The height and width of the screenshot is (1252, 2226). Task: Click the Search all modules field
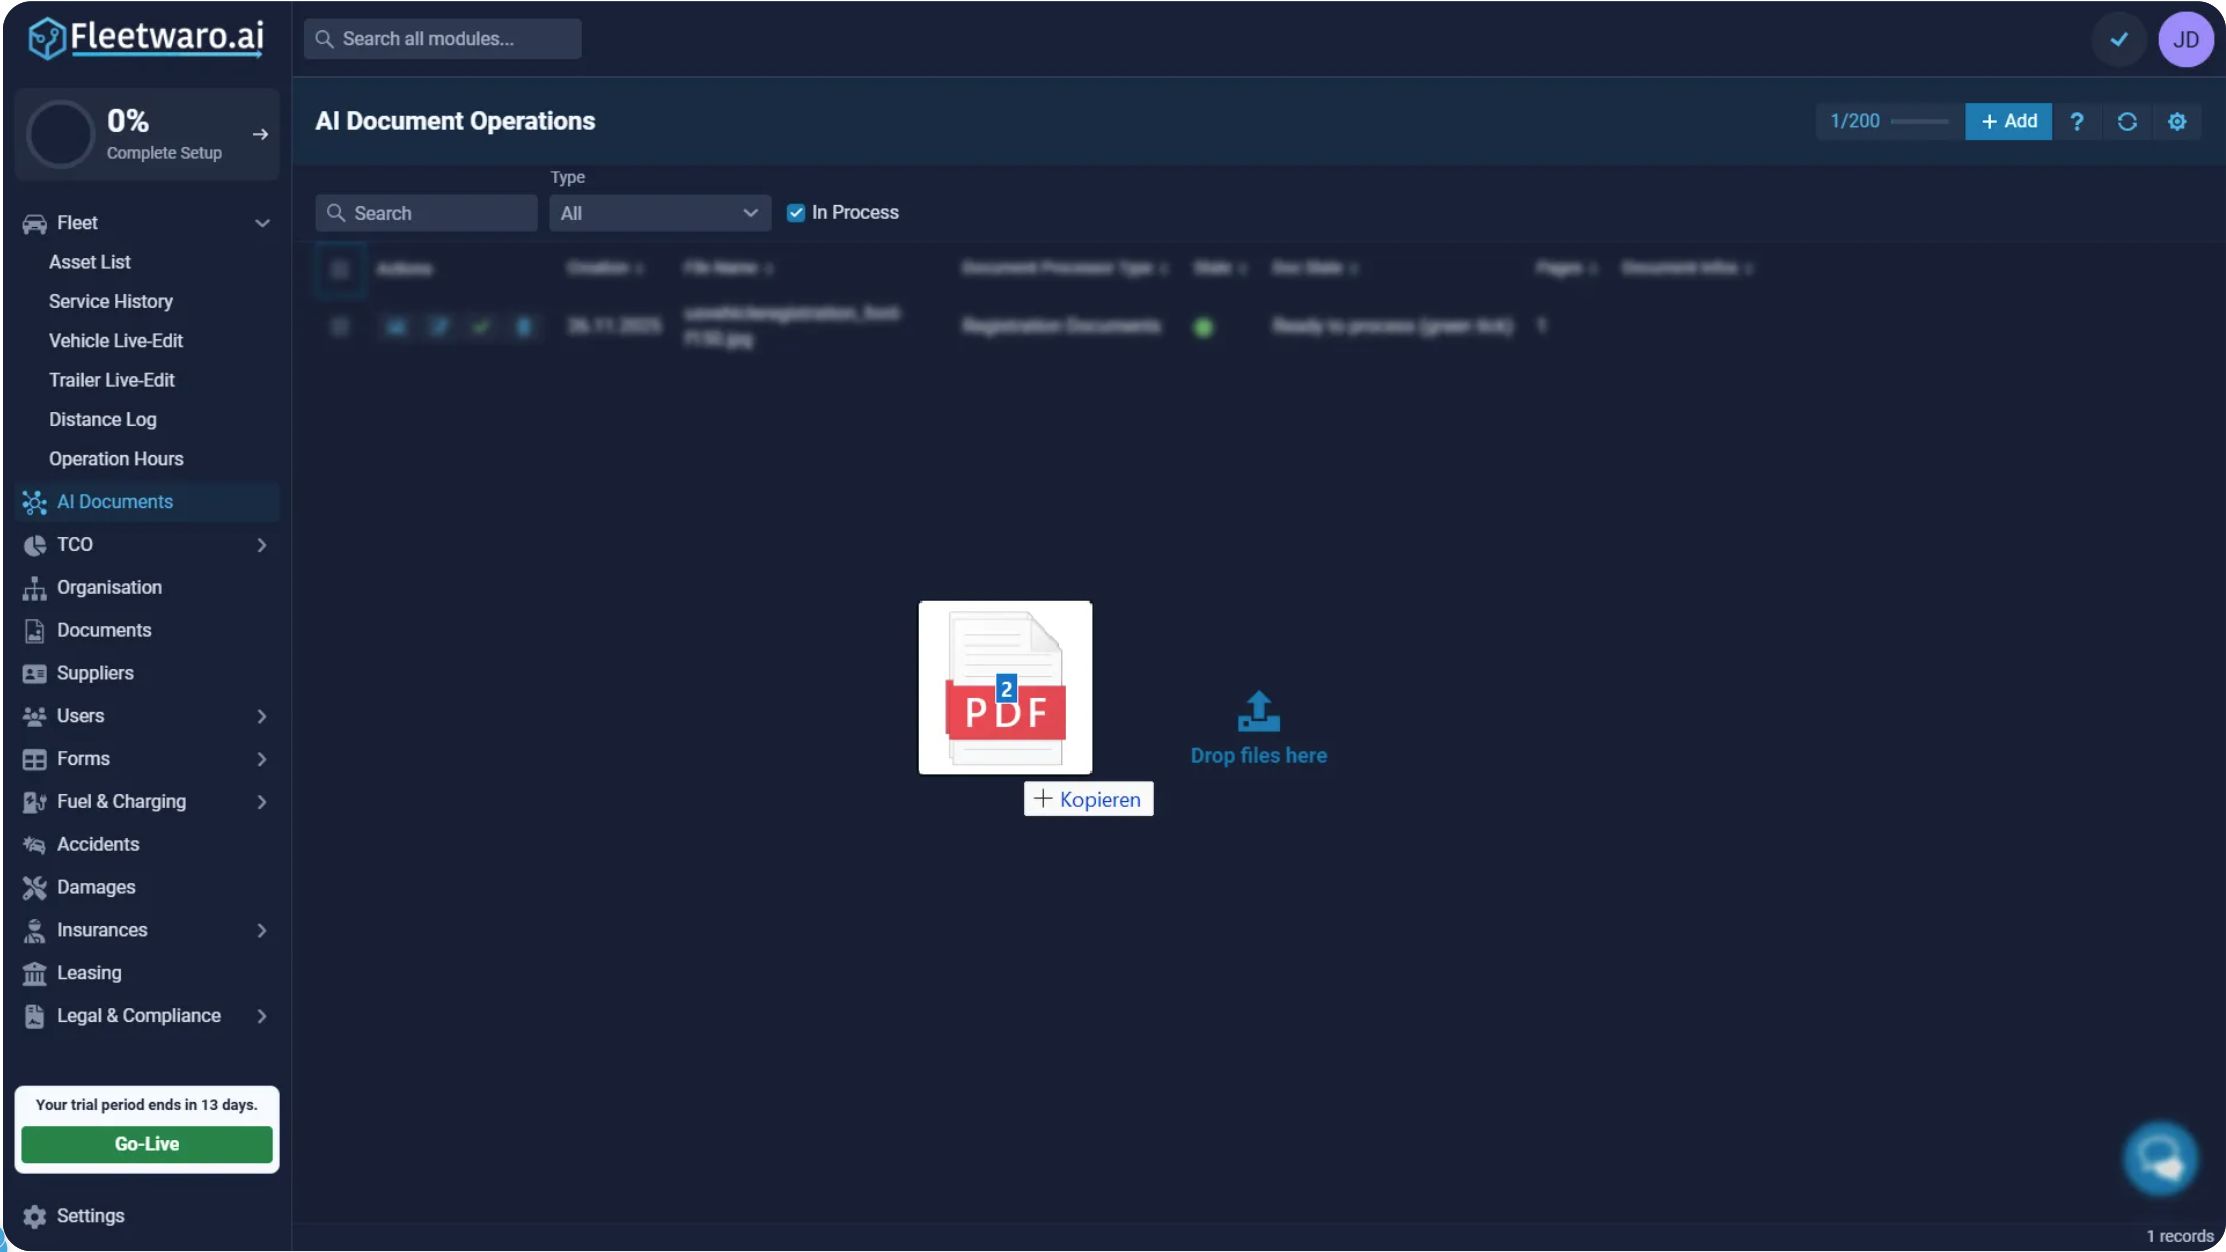pyautogui.click(x=443, y=39)
